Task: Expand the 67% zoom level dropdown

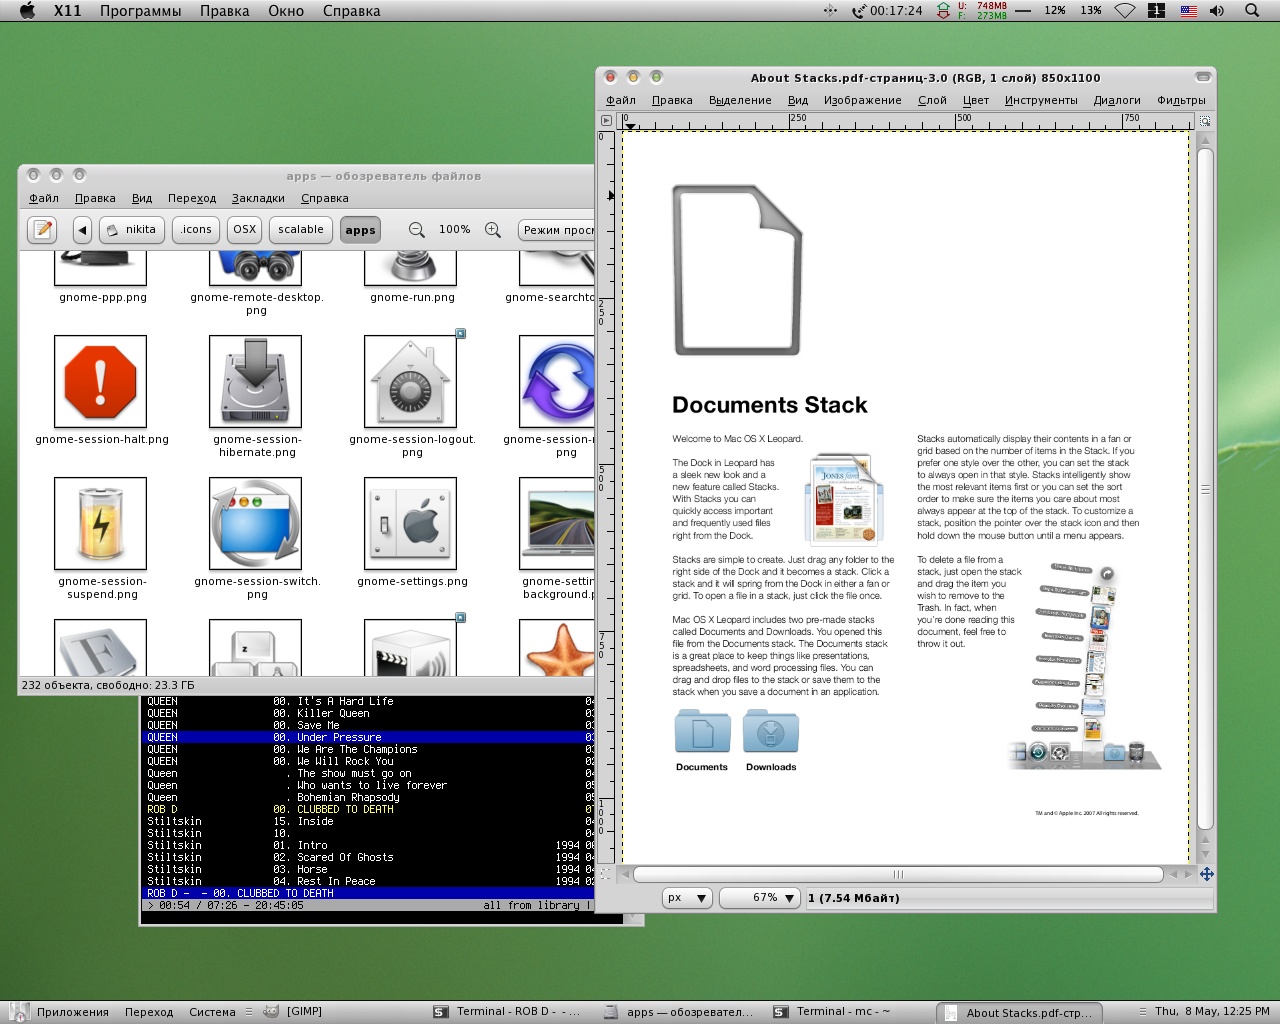Action: click(760, 898)
